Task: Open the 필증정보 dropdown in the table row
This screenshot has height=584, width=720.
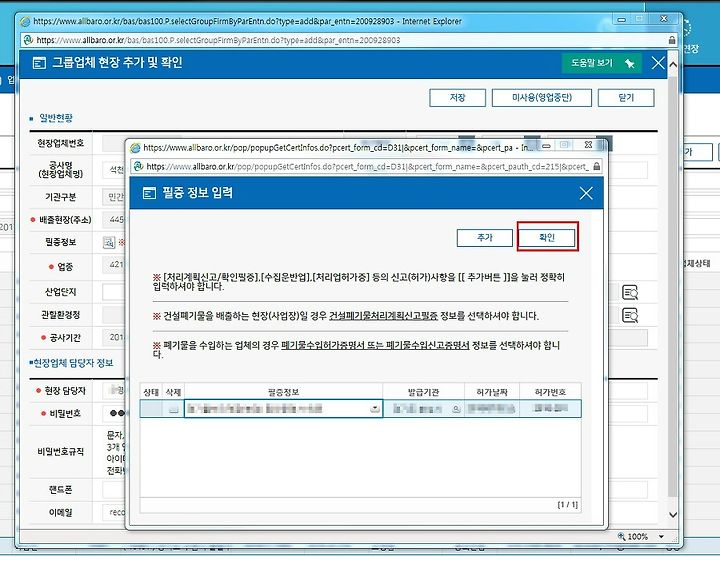Action: coord(375,409)
